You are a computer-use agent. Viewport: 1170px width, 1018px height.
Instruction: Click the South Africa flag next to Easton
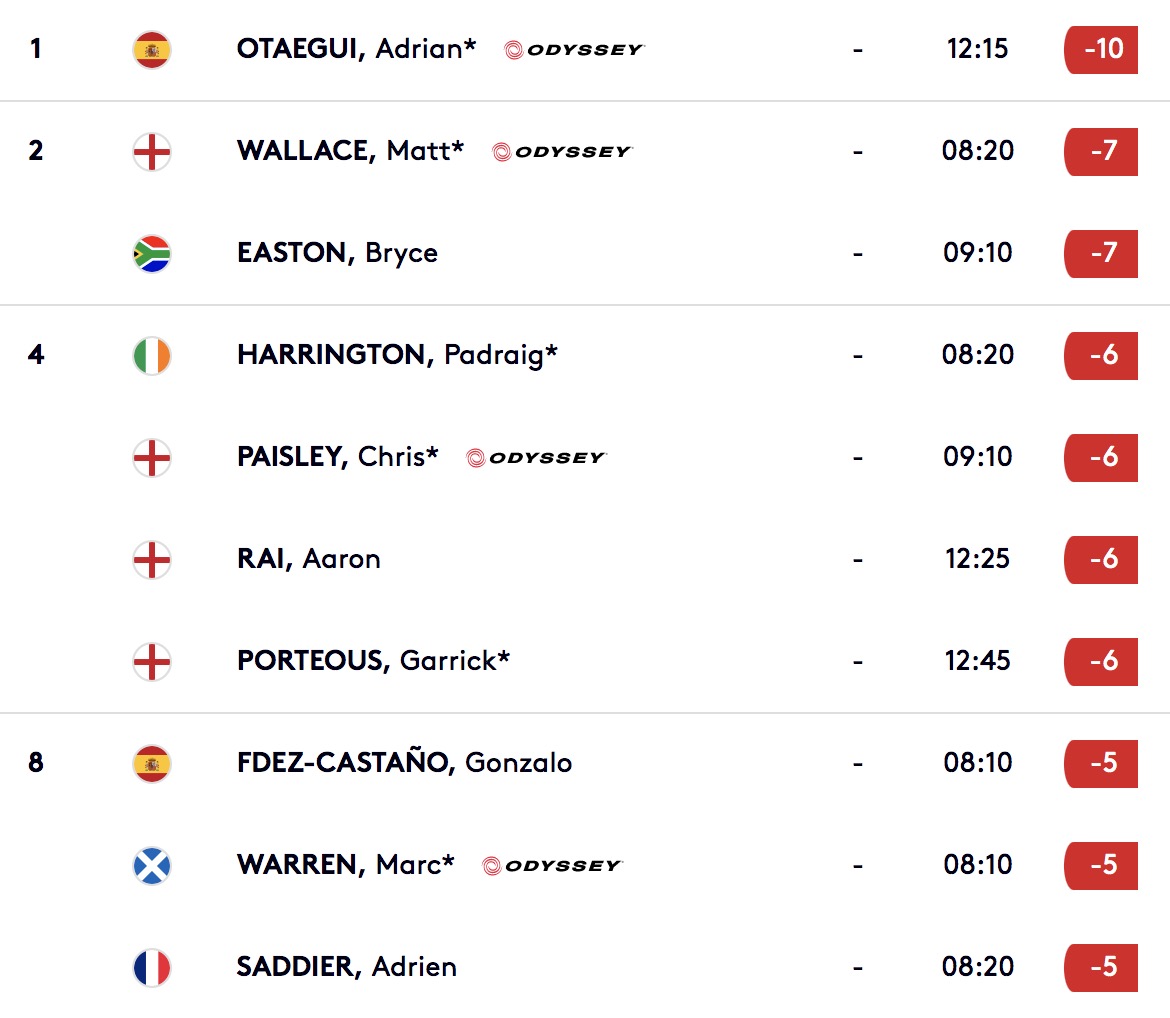pos(151,254)
